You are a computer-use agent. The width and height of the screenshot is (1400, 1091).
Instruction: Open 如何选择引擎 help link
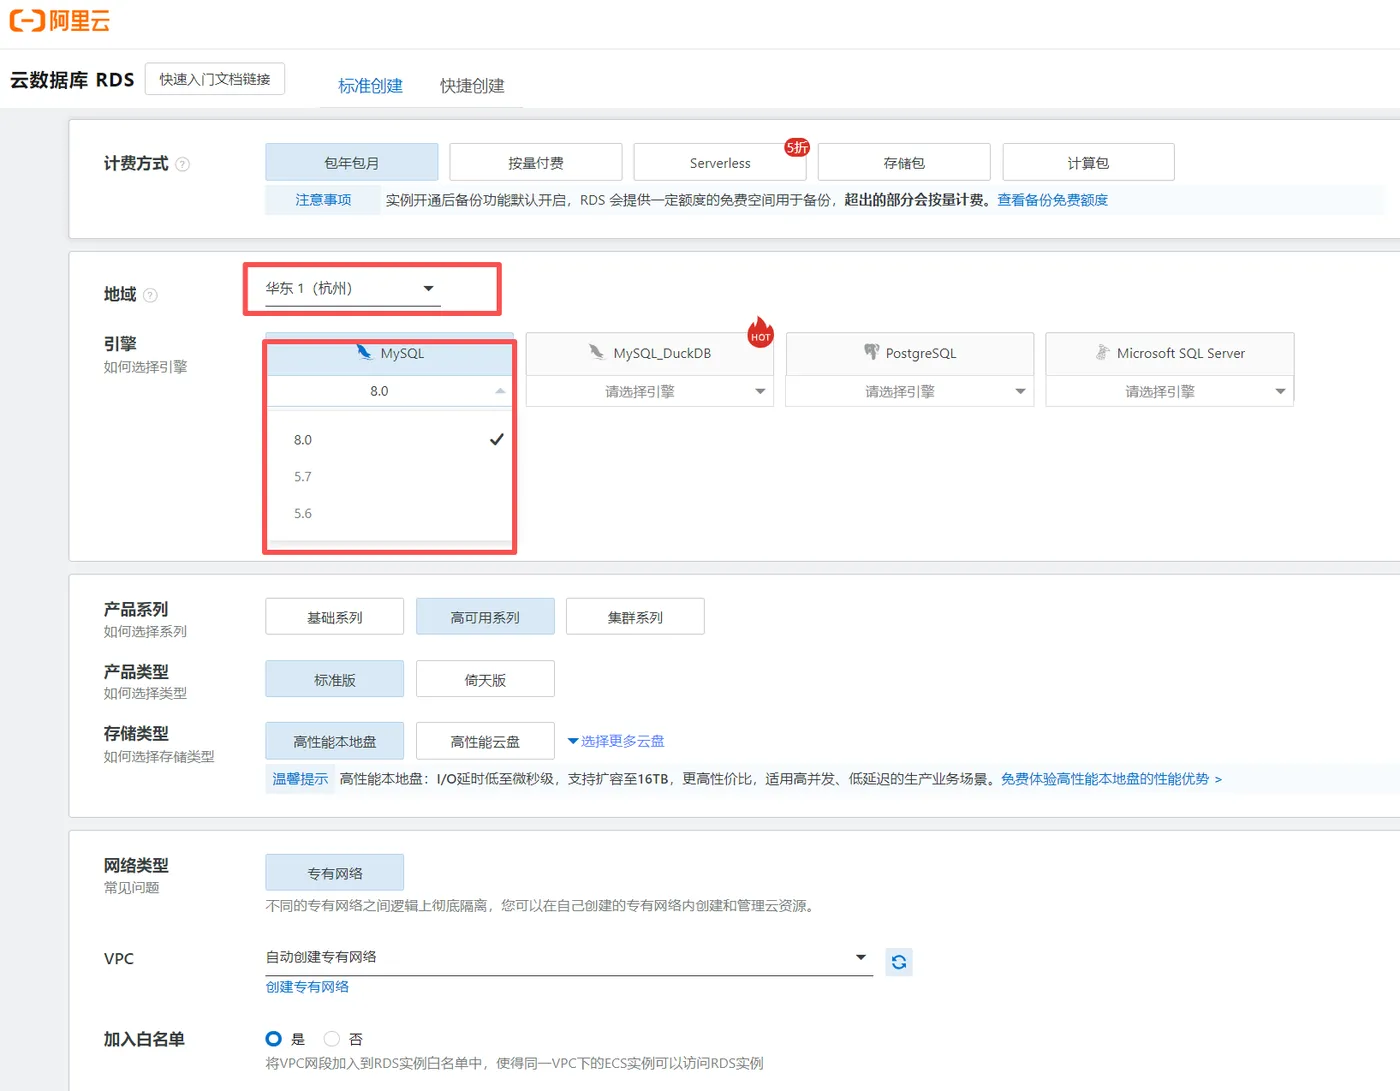tap(145, 367)
